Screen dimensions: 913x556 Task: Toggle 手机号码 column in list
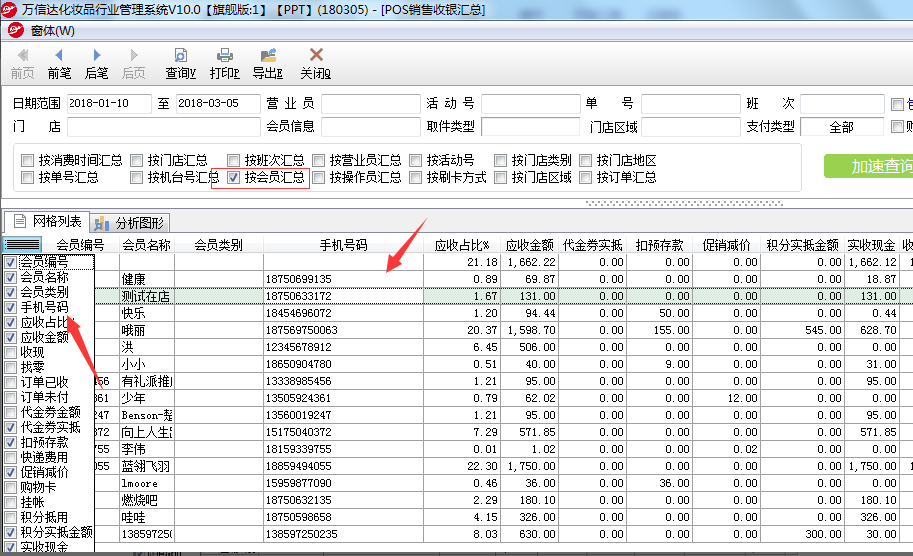point(10,307)
